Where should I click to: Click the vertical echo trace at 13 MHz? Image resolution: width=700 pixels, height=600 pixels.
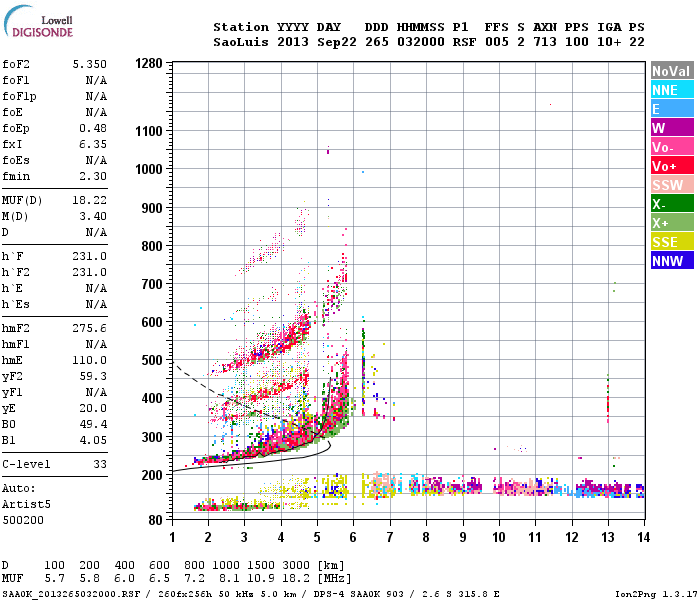click(608, 399)
